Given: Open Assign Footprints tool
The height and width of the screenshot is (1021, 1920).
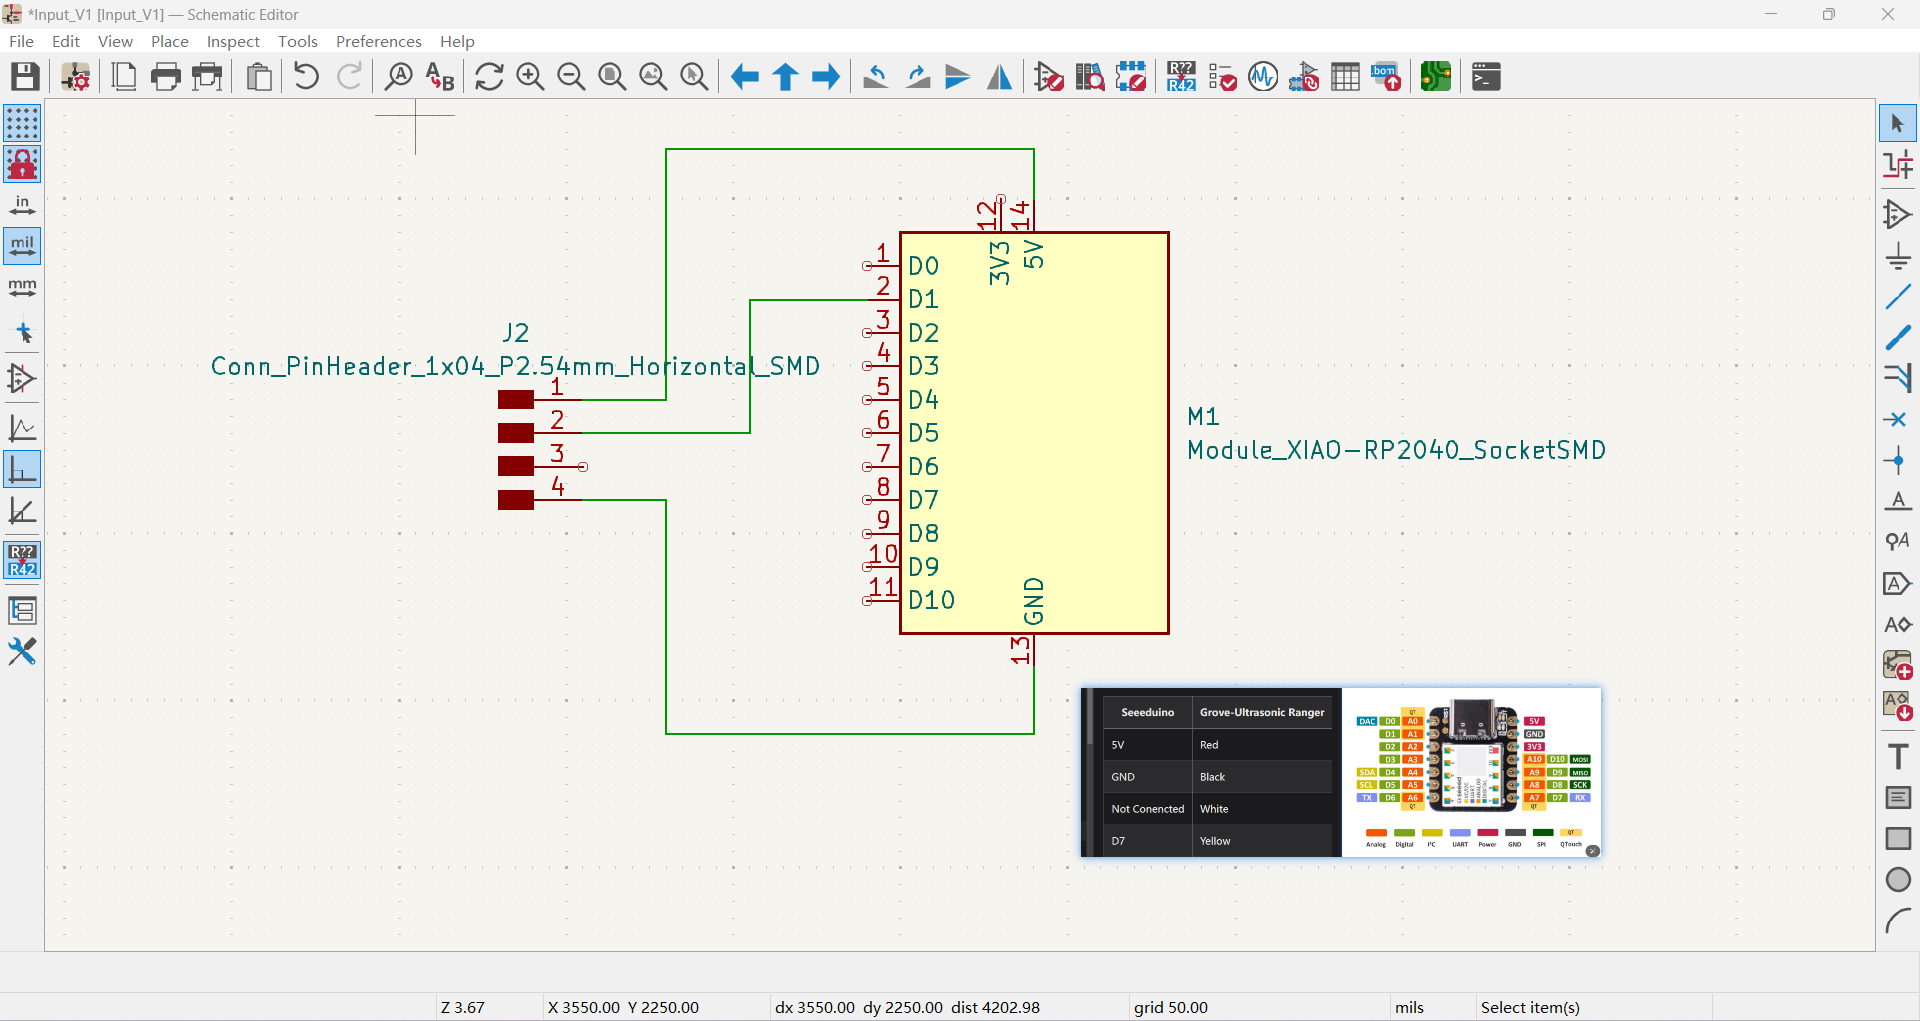Looking at the screenshot, I should (1304, 77).
